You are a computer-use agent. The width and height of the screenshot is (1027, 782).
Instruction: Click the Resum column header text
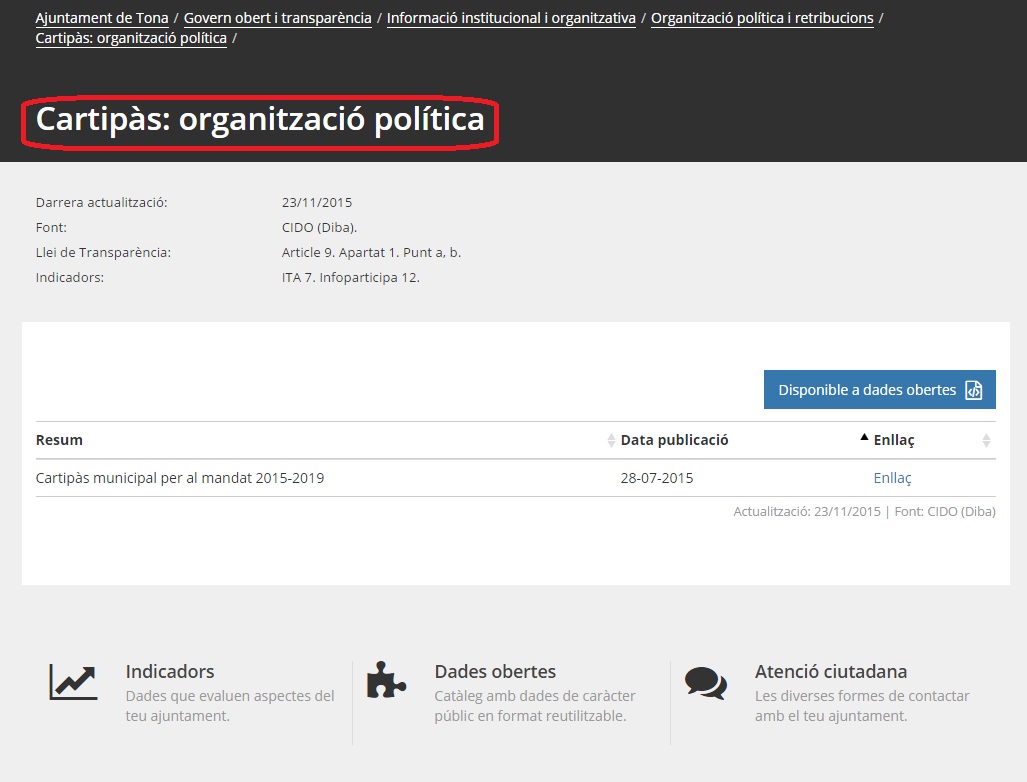(x=59, y=440)
